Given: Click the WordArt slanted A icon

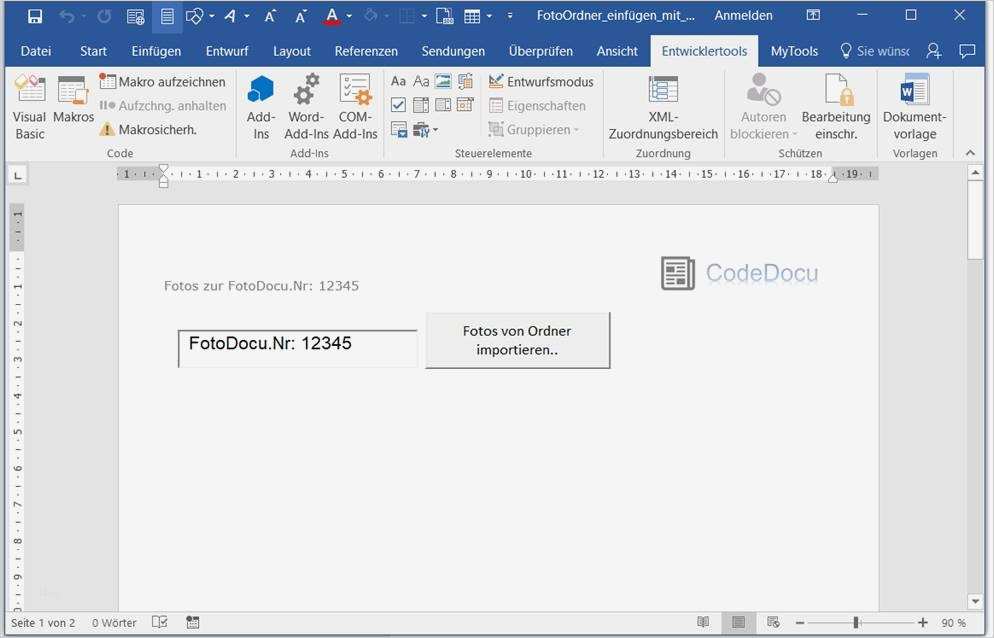Looking at the screenshot, I should pos(230,16).
